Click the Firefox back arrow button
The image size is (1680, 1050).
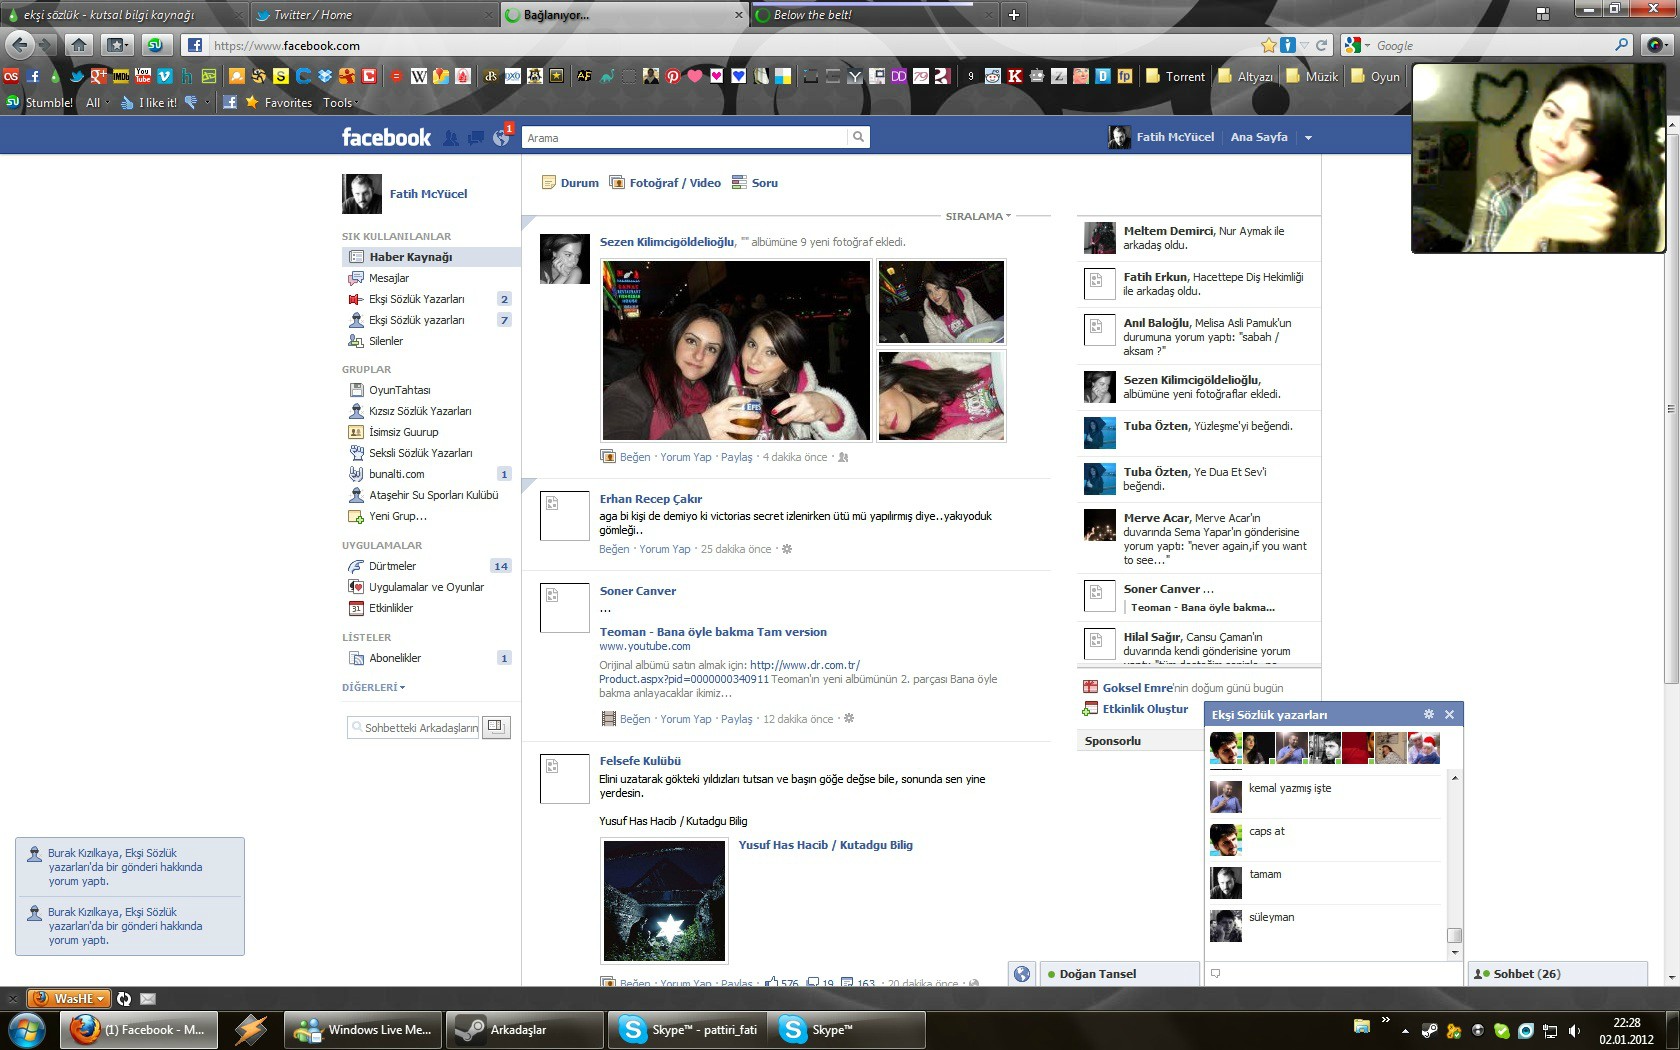(19, 45)
